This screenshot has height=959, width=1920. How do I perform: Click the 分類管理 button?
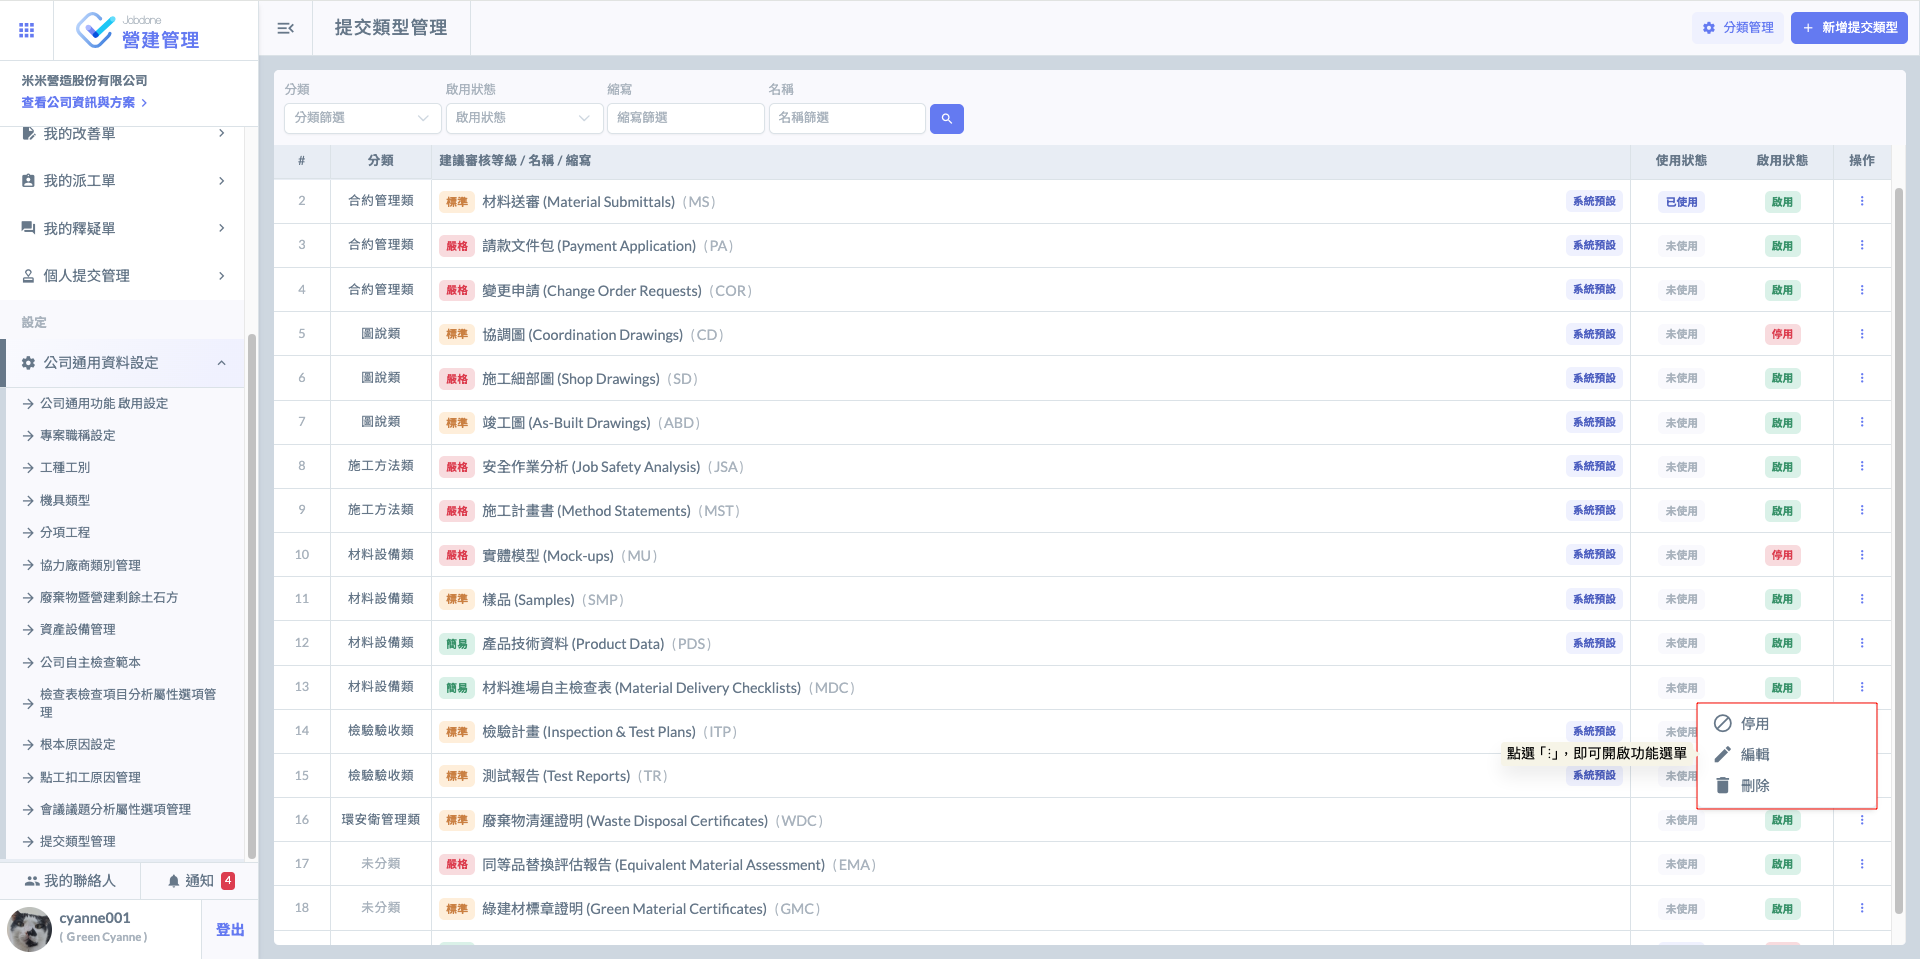click(x=1738, y=28)
